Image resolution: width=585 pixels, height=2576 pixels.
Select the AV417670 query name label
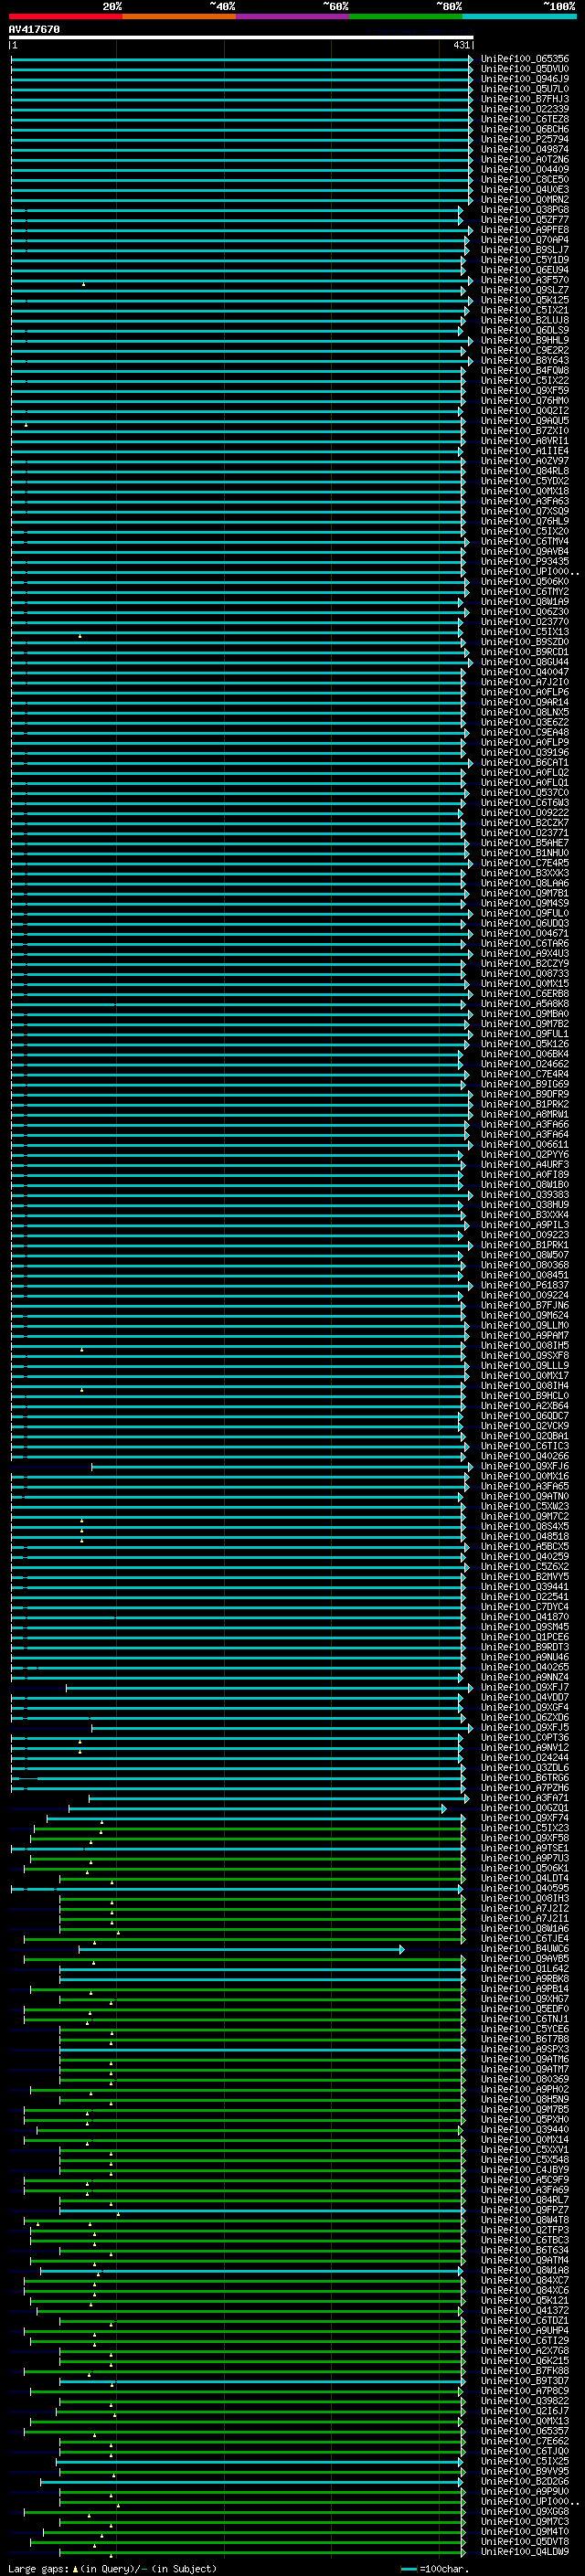click(34, 29)
